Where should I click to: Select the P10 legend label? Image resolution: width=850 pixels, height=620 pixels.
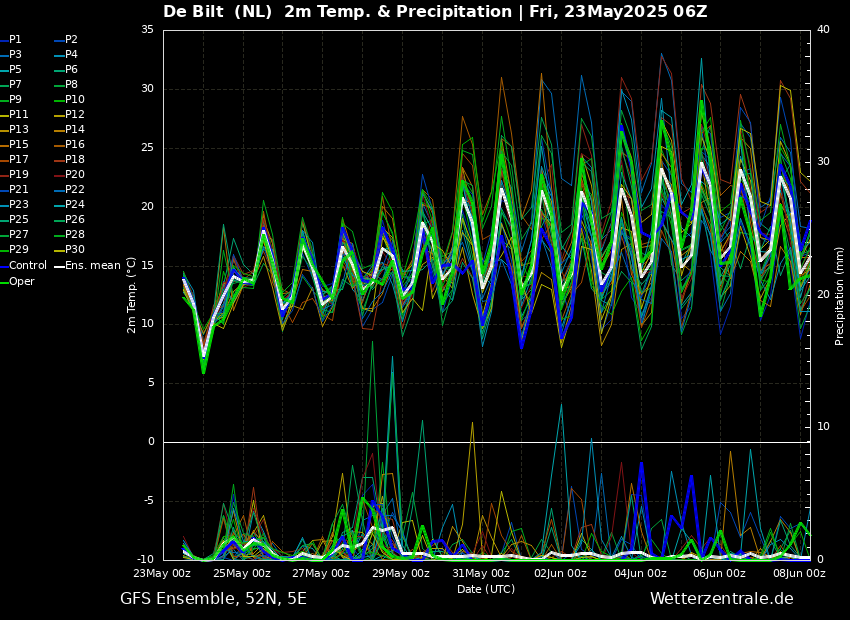(x=74, y=100)
